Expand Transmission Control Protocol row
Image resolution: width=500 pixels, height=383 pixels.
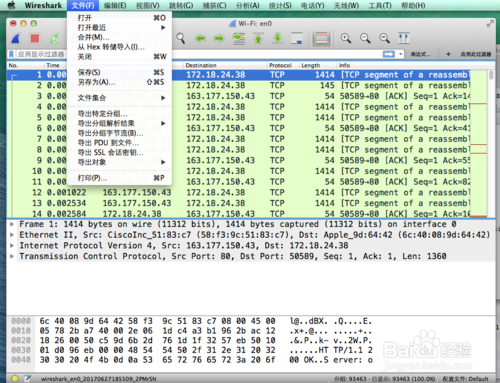[12, 256]
